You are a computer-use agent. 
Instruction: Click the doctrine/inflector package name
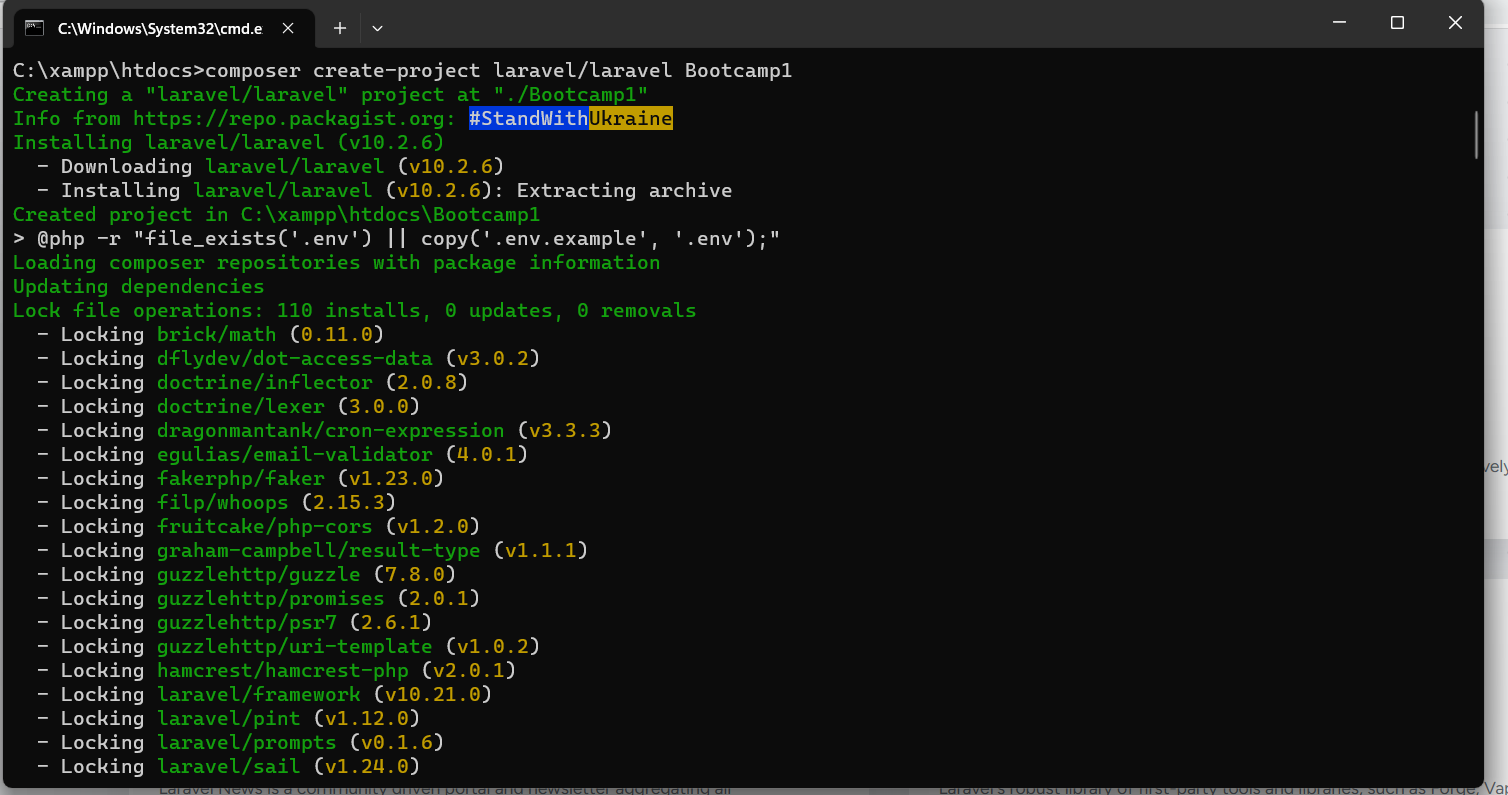point(265,383)
